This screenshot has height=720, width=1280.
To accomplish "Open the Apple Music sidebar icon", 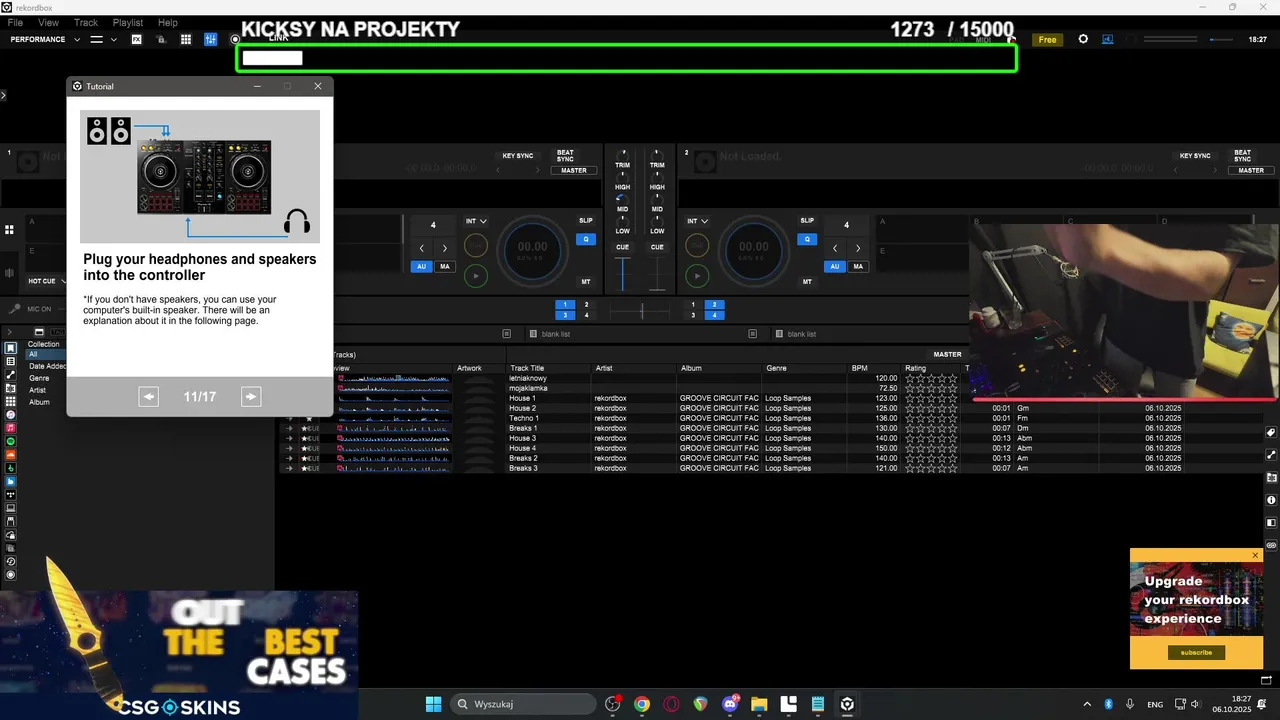I will (11, 428).
